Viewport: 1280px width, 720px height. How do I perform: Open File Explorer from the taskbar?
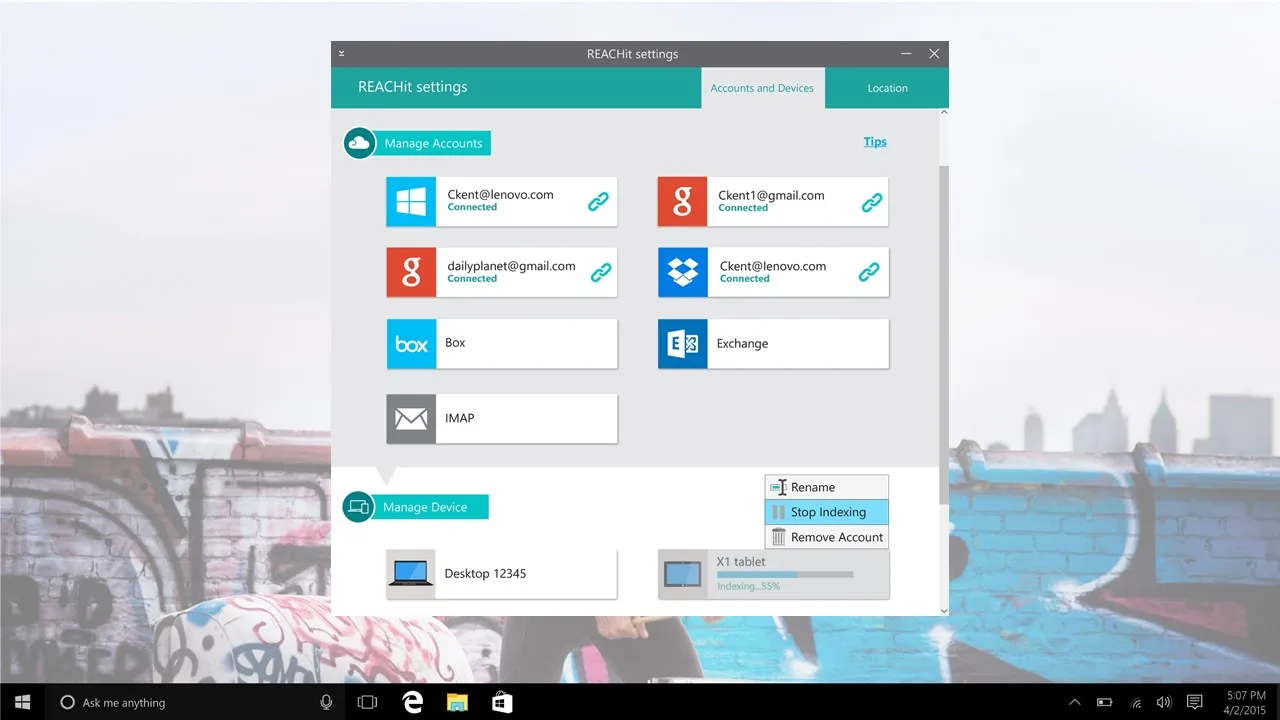tap(457, 702)
